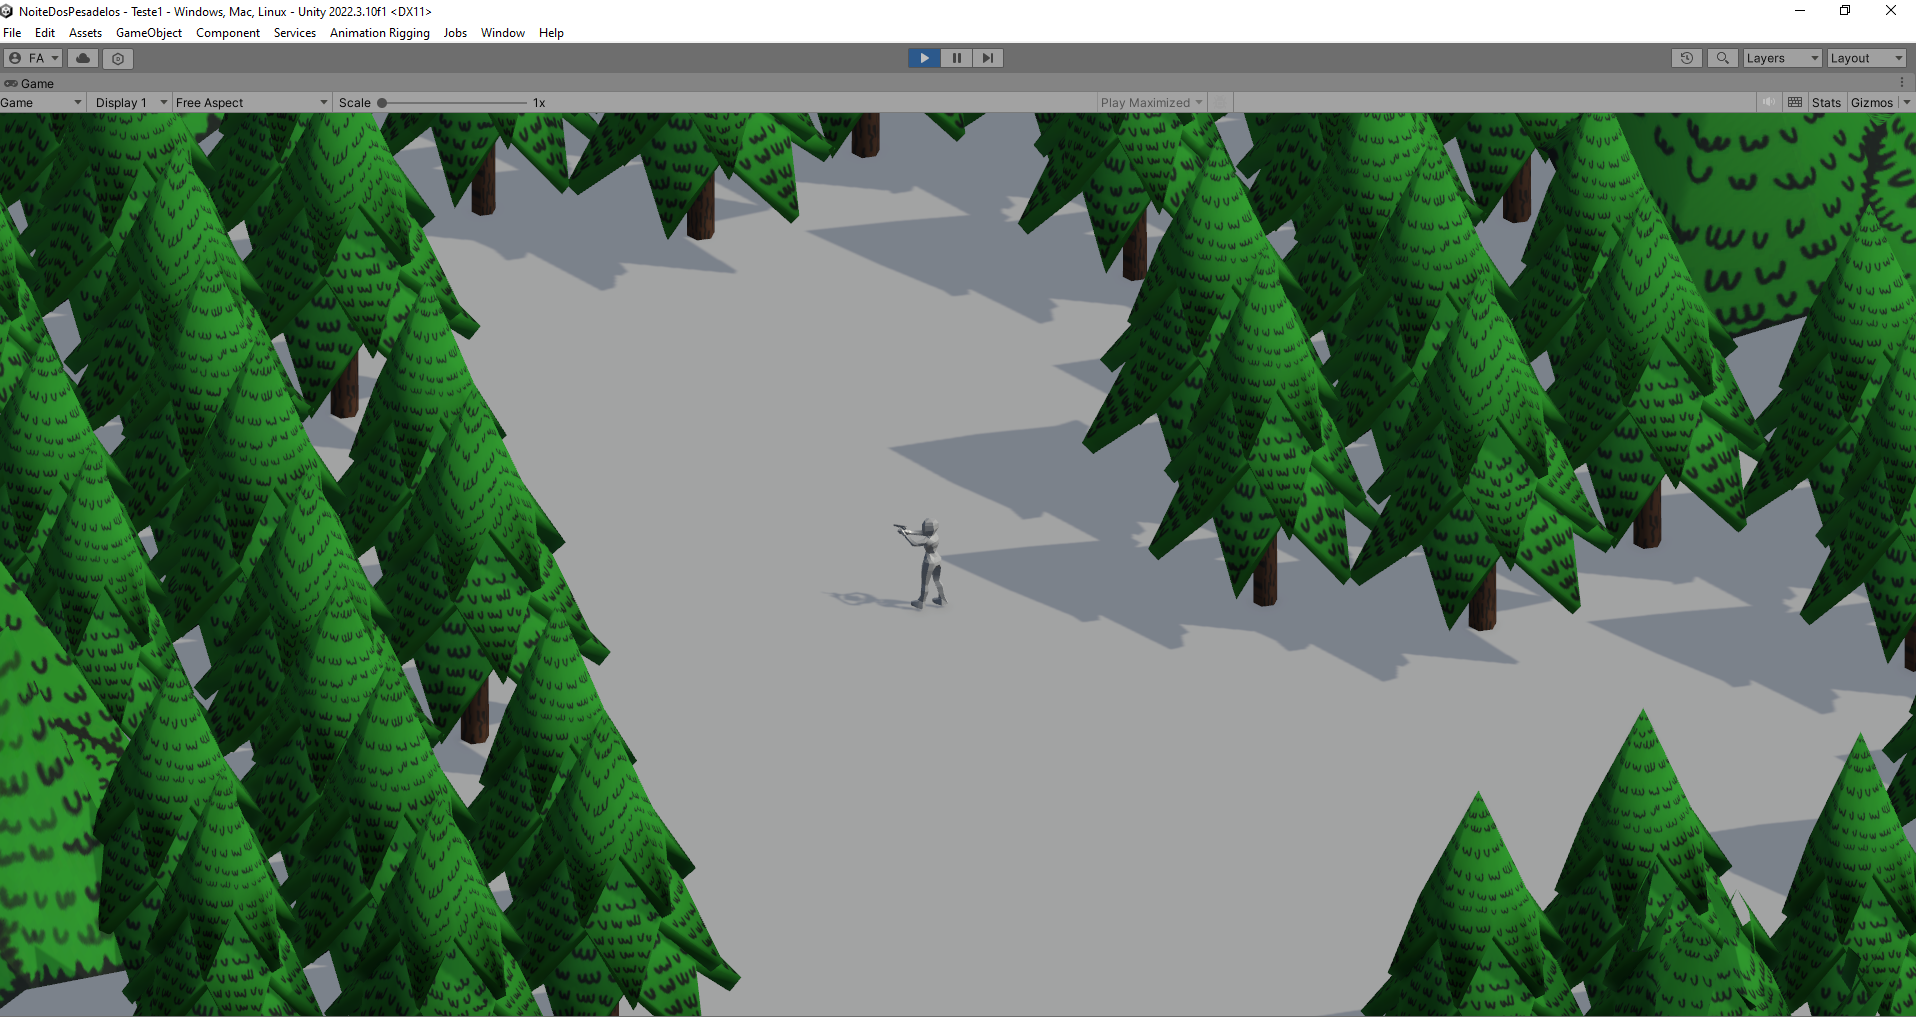Open the File menu
1916x1017 pixels.
12,33
